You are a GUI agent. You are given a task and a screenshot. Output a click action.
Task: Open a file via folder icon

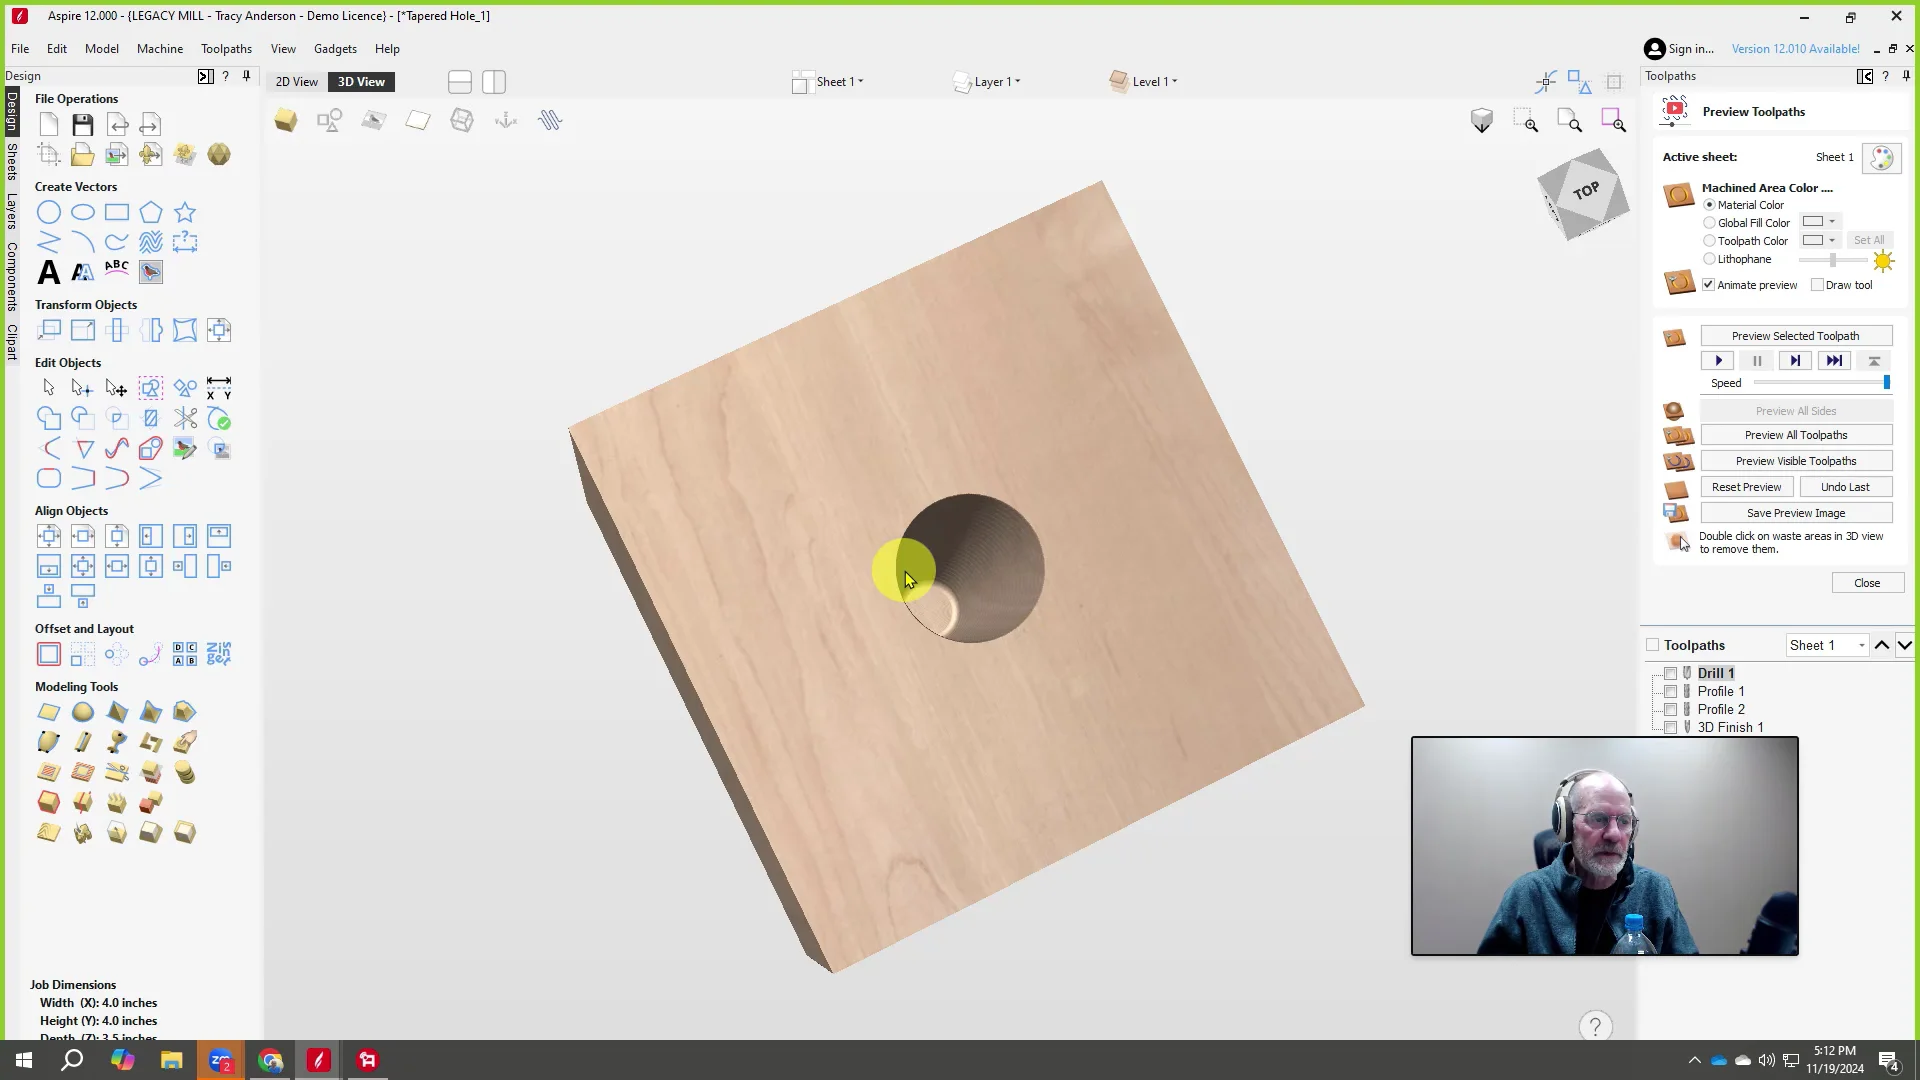coord(83,154)
